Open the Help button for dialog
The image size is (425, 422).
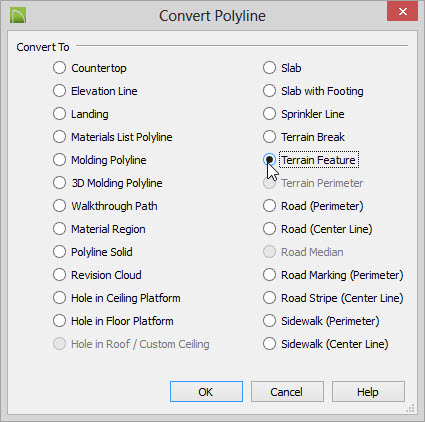(x=368, y=392)
